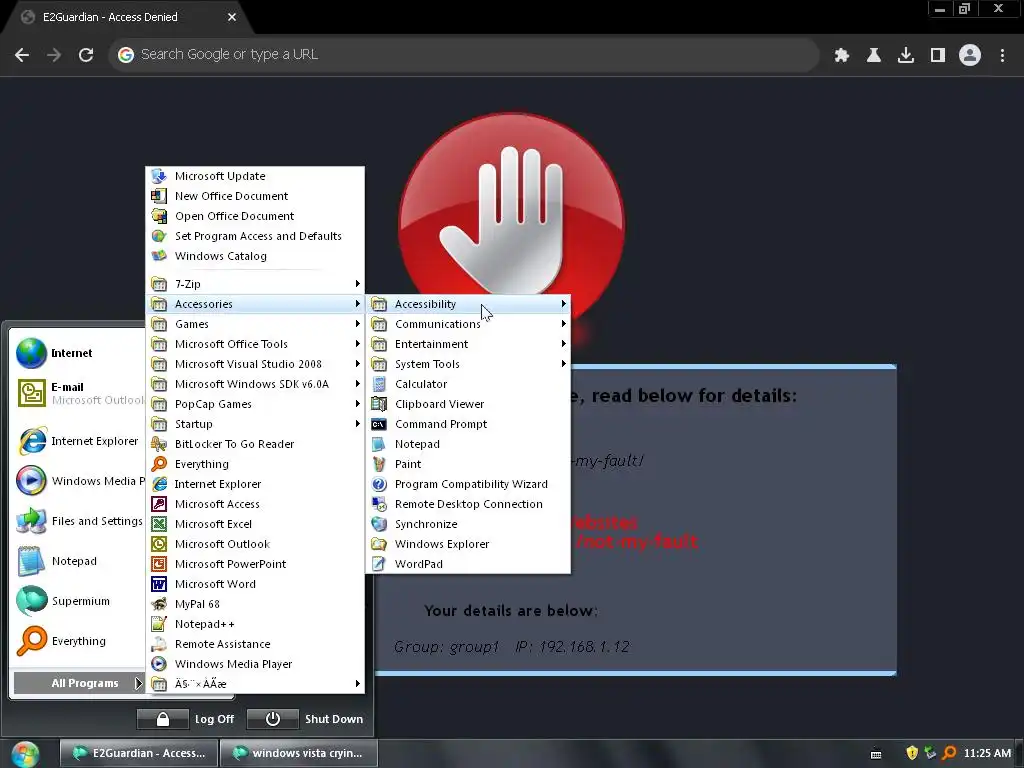Viewport: 1024px width, 768px height.
Task: Click All Programs button
Action: [78, 683]
